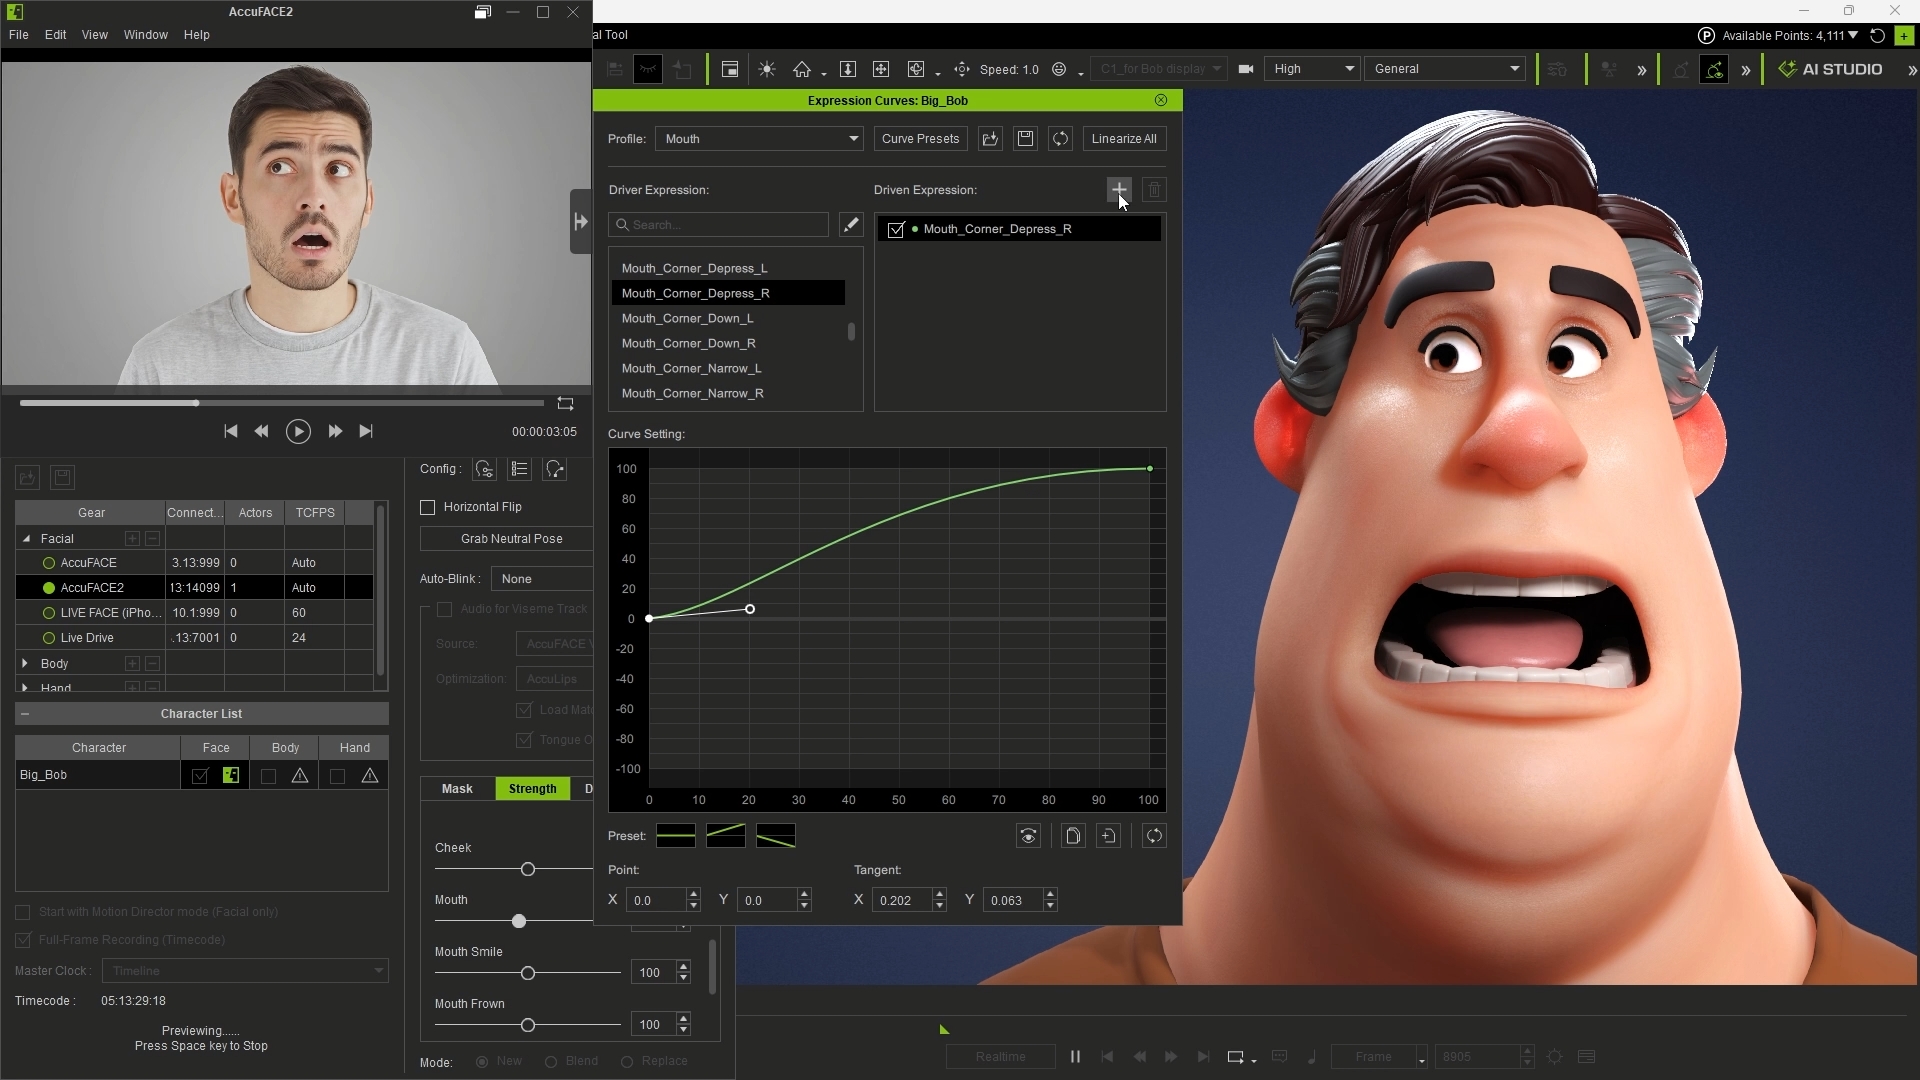Toggle Big_Bob Face checkbox
This screenshot has height=1080, width=1920.
pyautogui.click(x=200, y=775)
